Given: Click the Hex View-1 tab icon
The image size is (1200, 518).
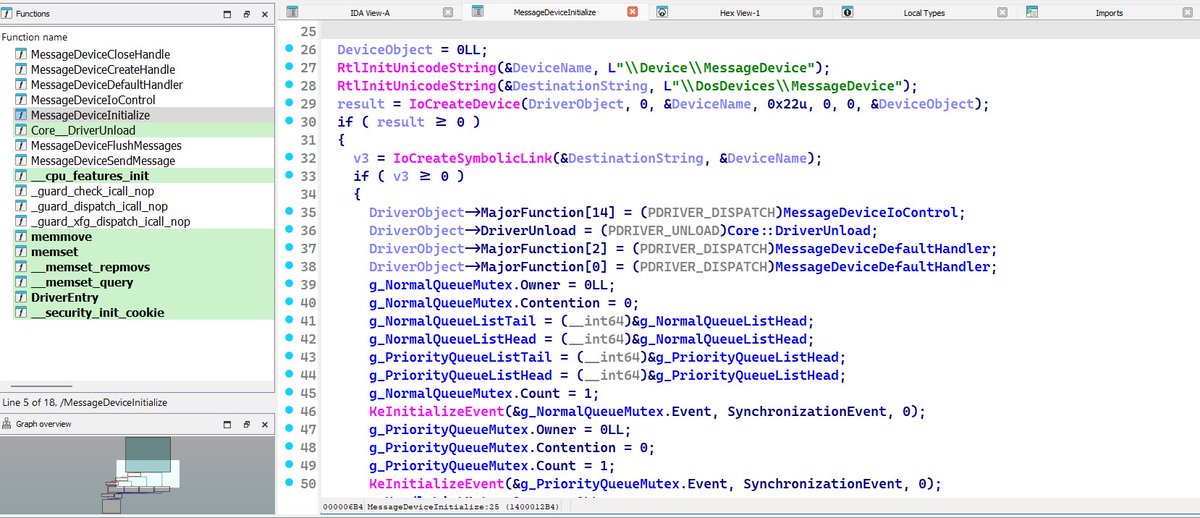Looking at the screenshot, I should 662,12.
